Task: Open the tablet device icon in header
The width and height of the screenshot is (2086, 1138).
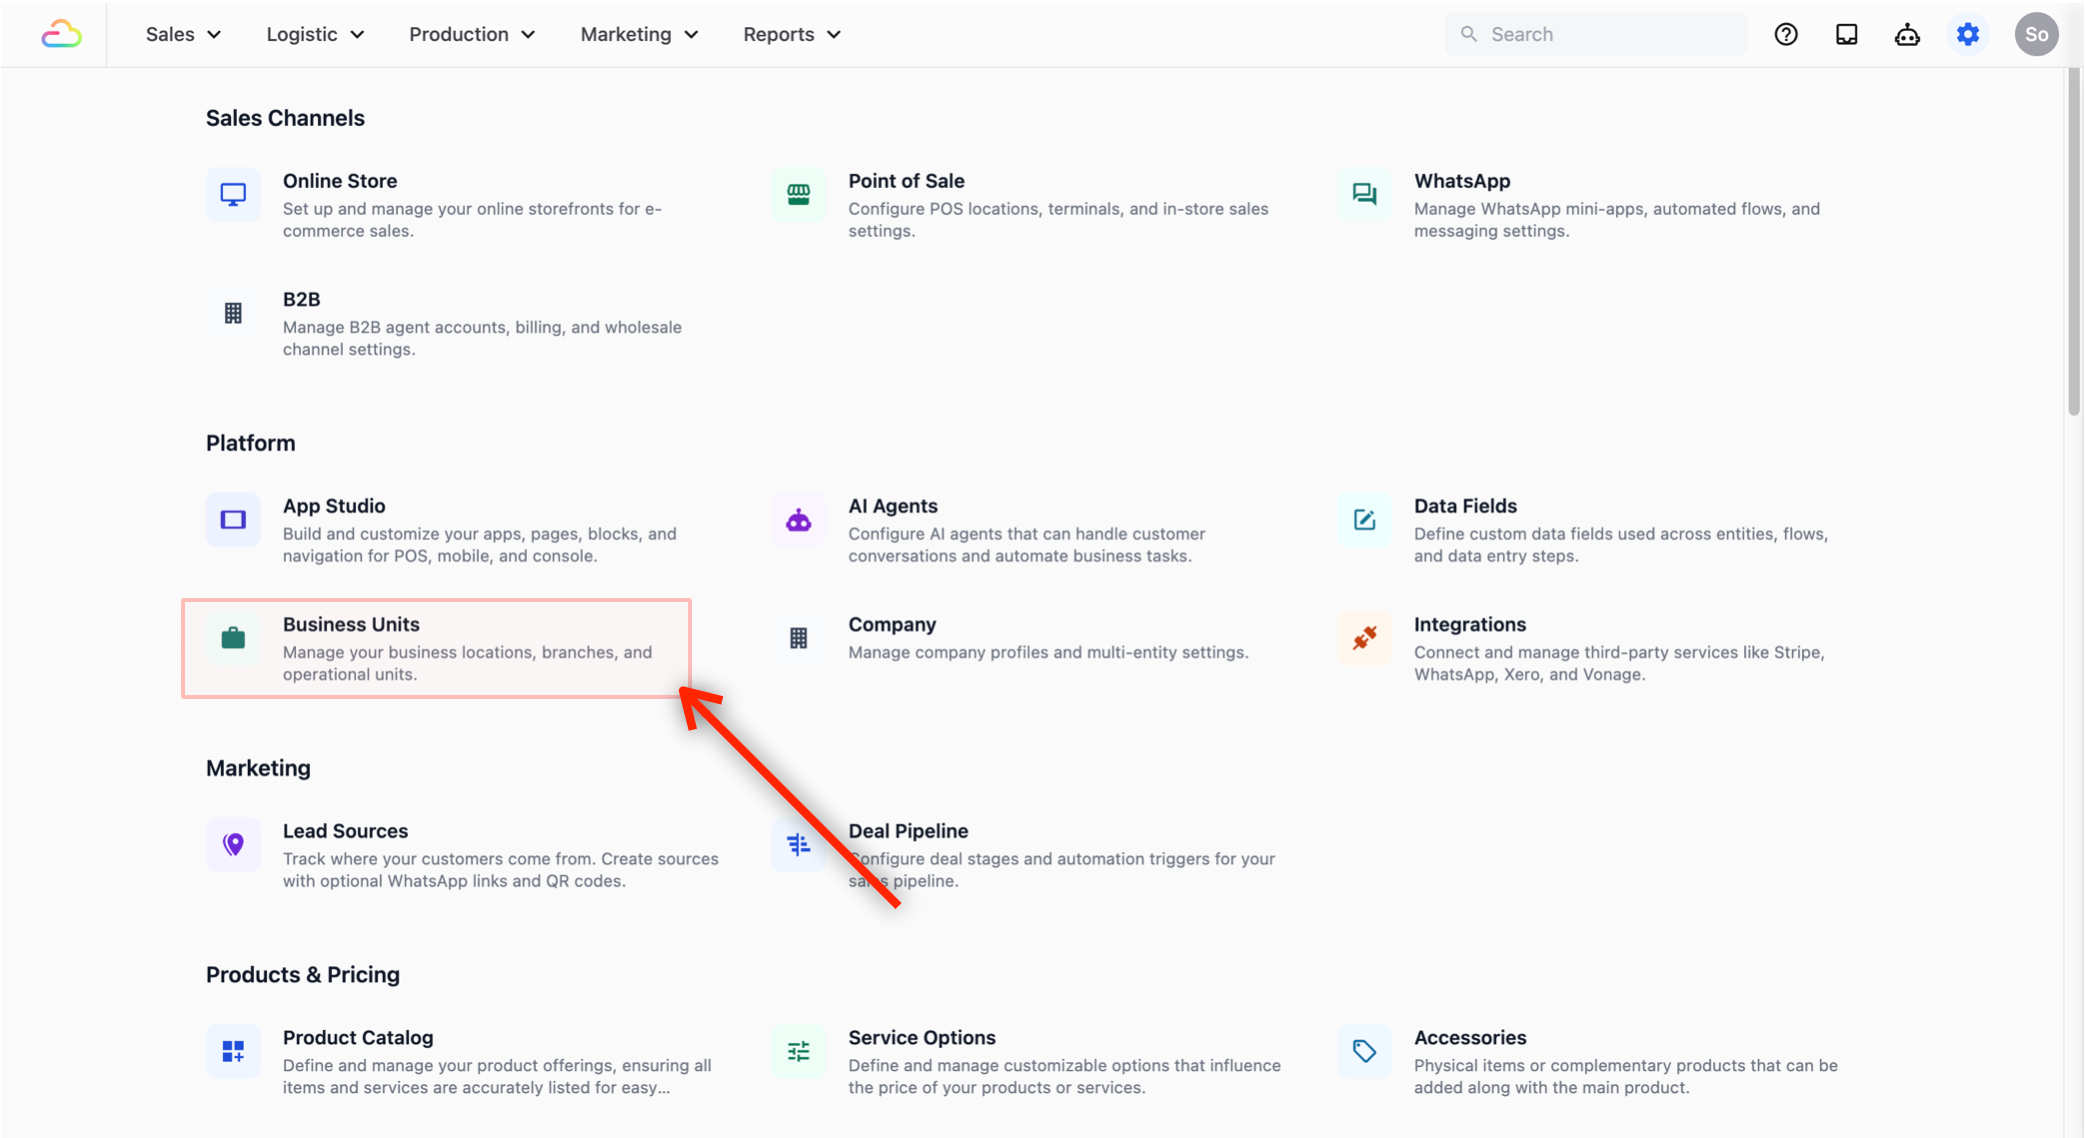Action: click(1846, 34)
